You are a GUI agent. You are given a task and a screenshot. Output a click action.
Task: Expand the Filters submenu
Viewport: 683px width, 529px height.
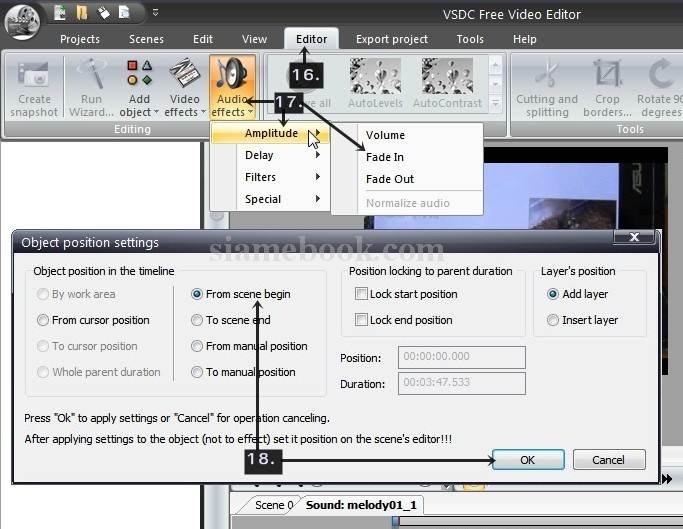click(x=270, y=177)
